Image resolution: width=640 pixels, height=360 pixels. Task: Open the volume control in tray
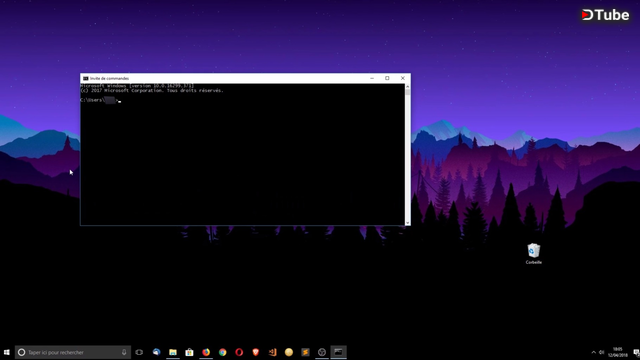click(x=602, y=352)
